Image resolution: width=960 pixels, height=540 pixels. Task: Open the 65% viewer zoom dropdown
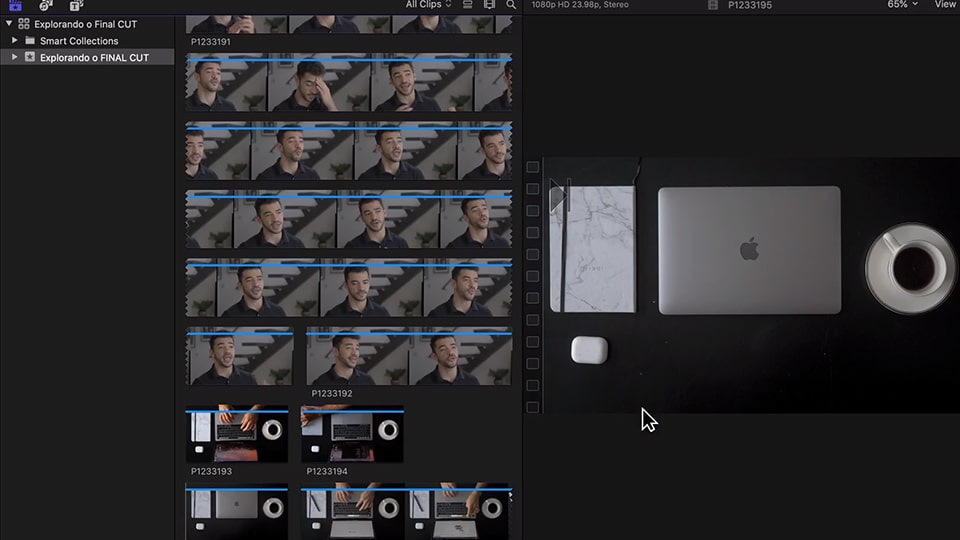click(902, 4)
